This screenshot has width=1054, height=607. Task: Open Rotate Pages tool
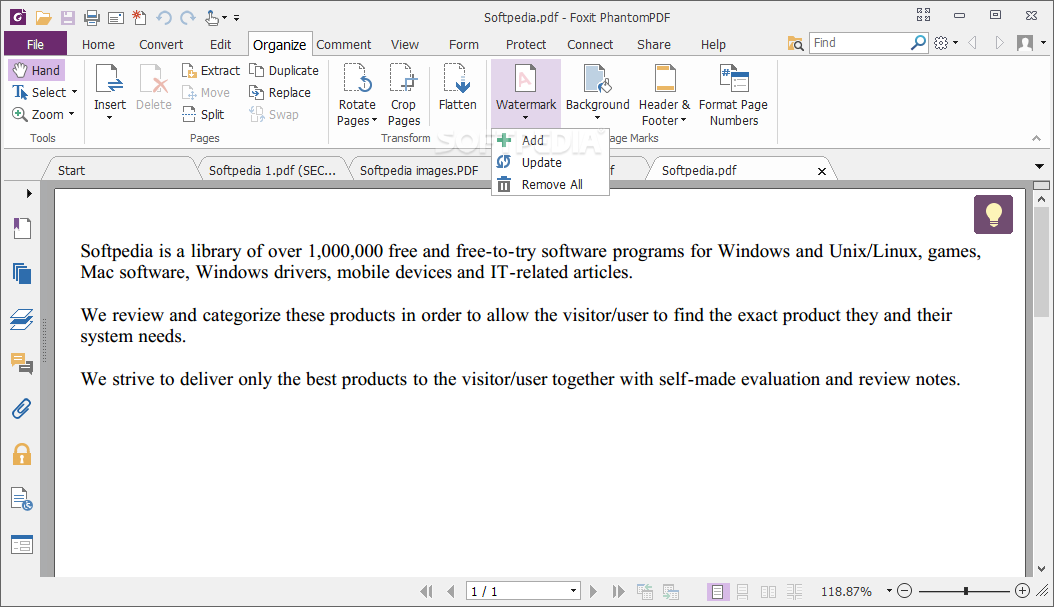(x=357, y=93)
